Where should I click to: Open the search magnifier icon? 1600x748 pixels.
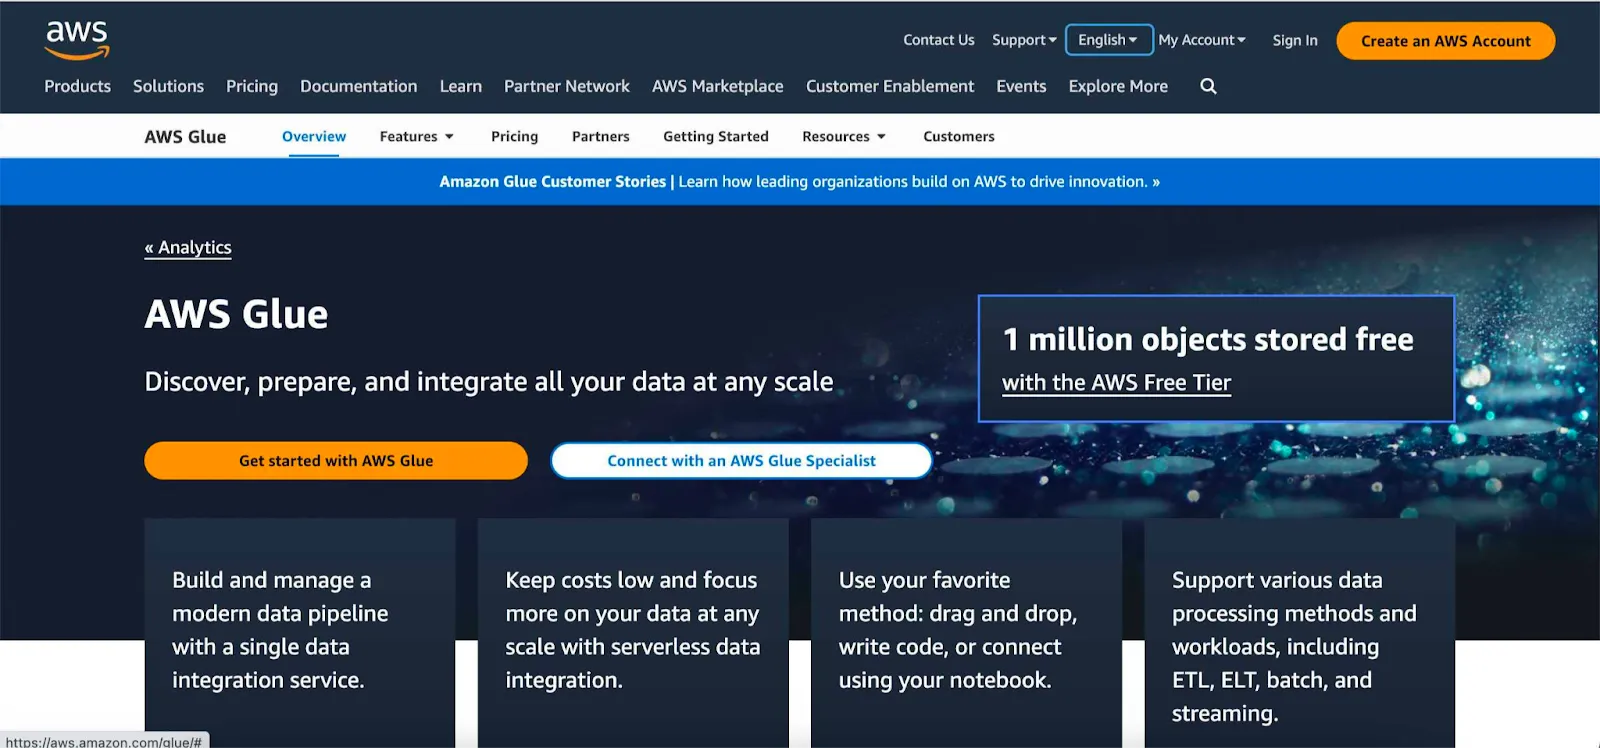1208,86
